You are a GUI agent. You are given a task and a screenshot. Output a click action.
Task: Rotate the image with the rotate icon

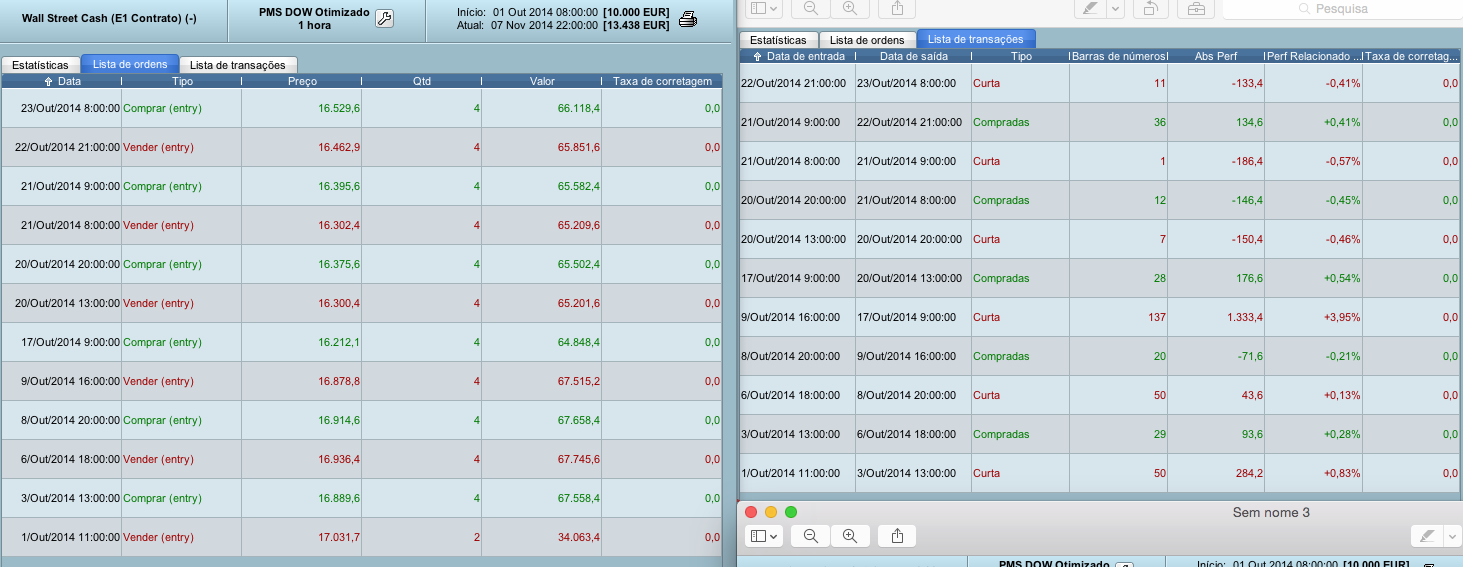(1151, 8)
